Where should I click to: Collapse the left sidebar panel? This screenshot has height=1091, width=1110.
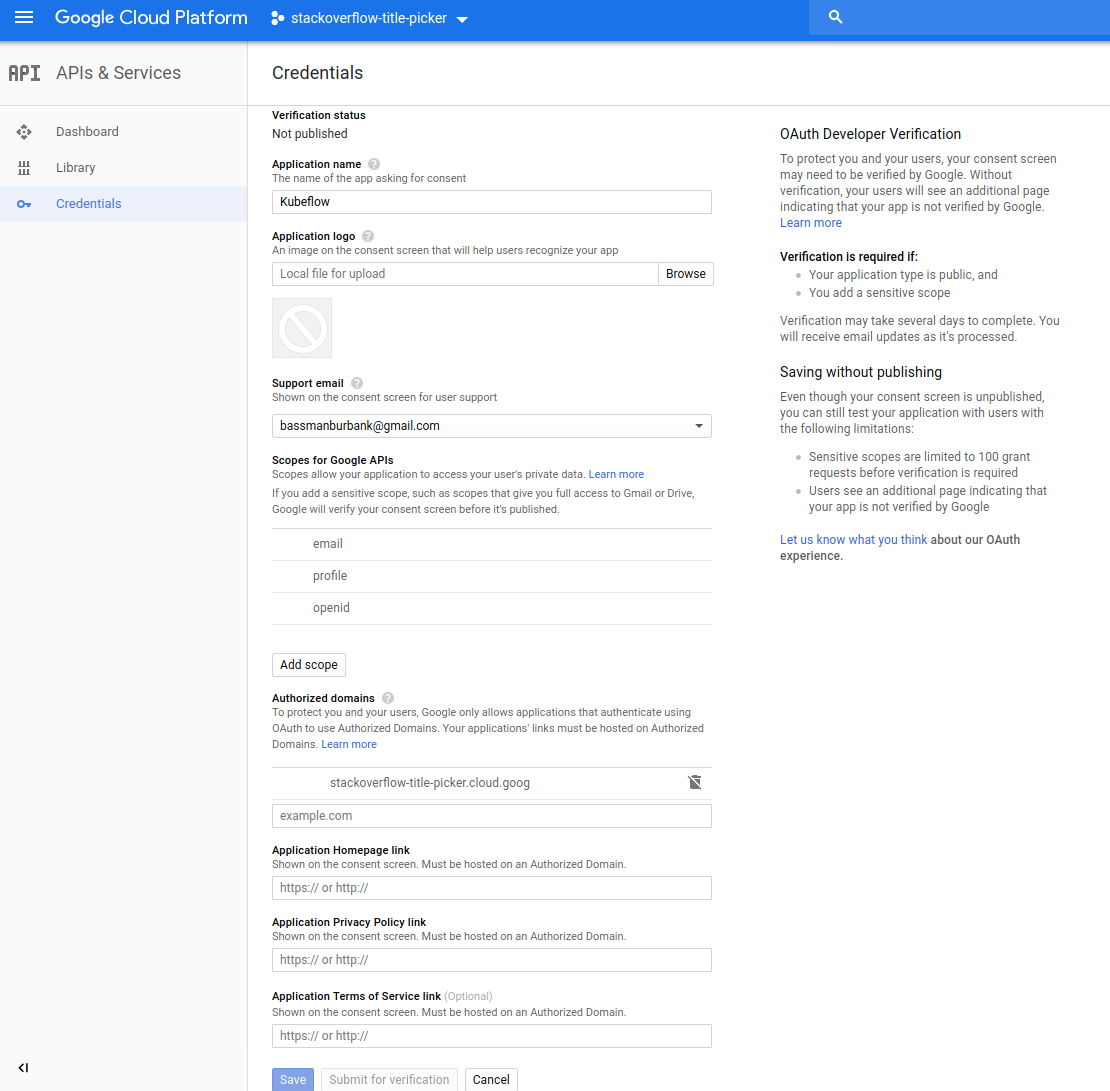coord(23,1067)
